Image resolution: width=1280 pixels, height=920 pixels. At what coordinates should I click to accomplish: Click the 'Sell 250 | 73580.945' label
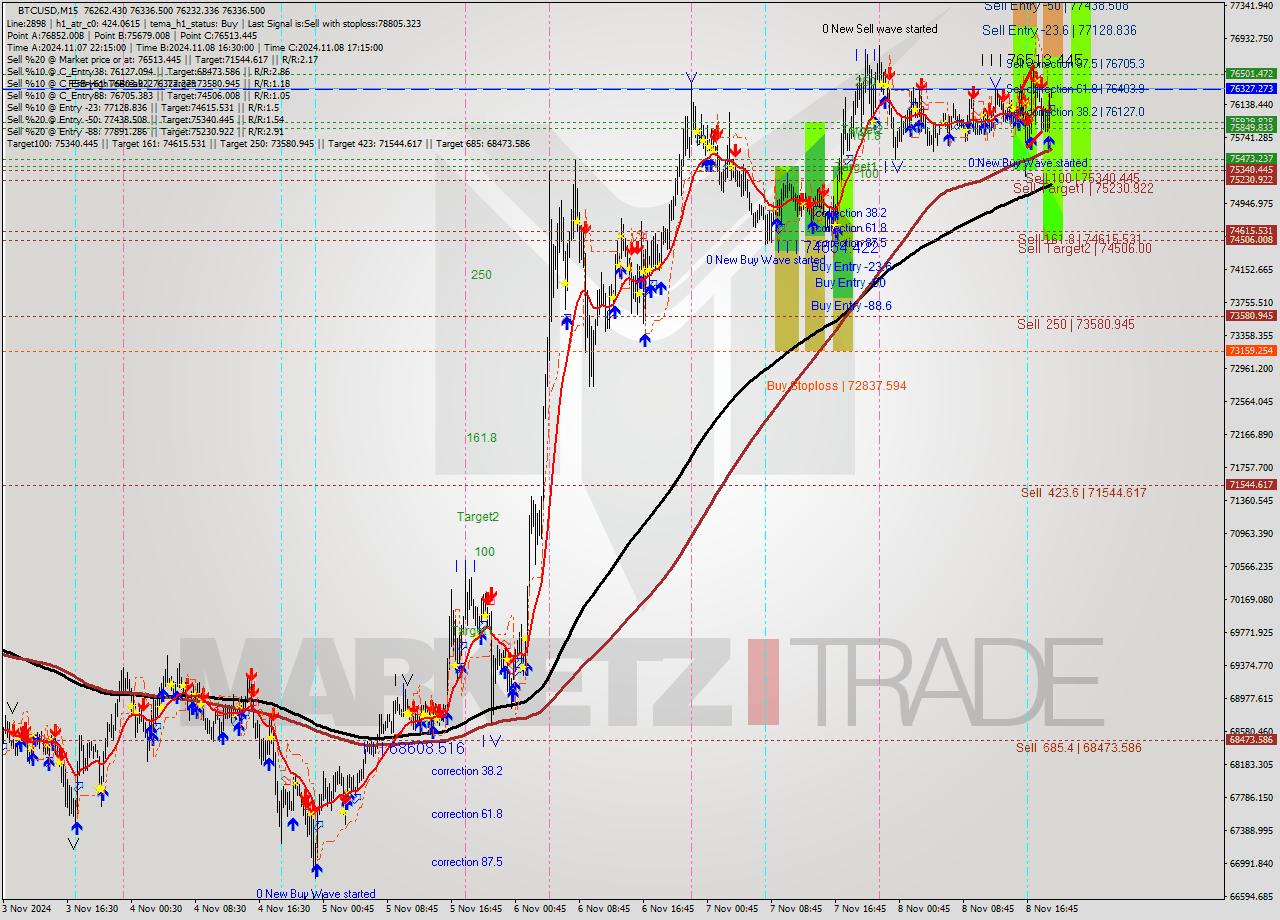point(1076,324)
